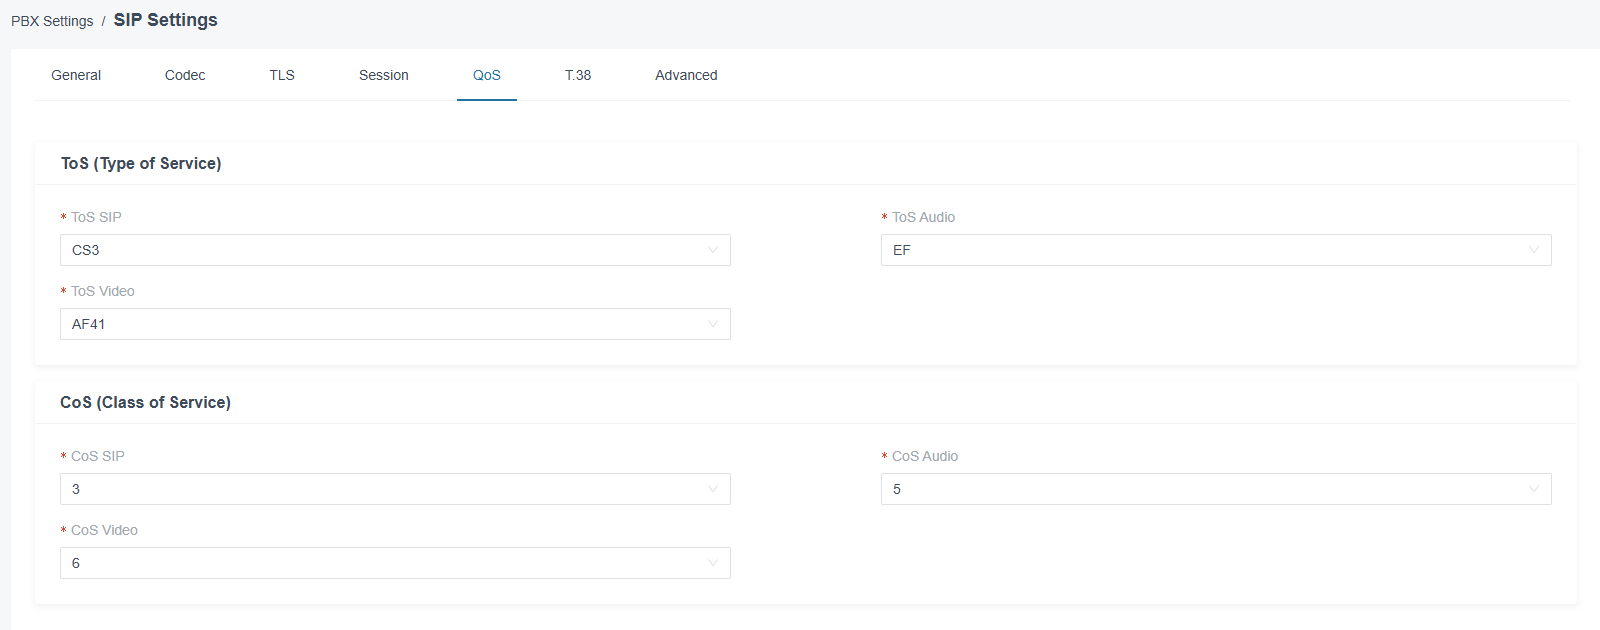Click the ToS Audio field label

(923, 217)
